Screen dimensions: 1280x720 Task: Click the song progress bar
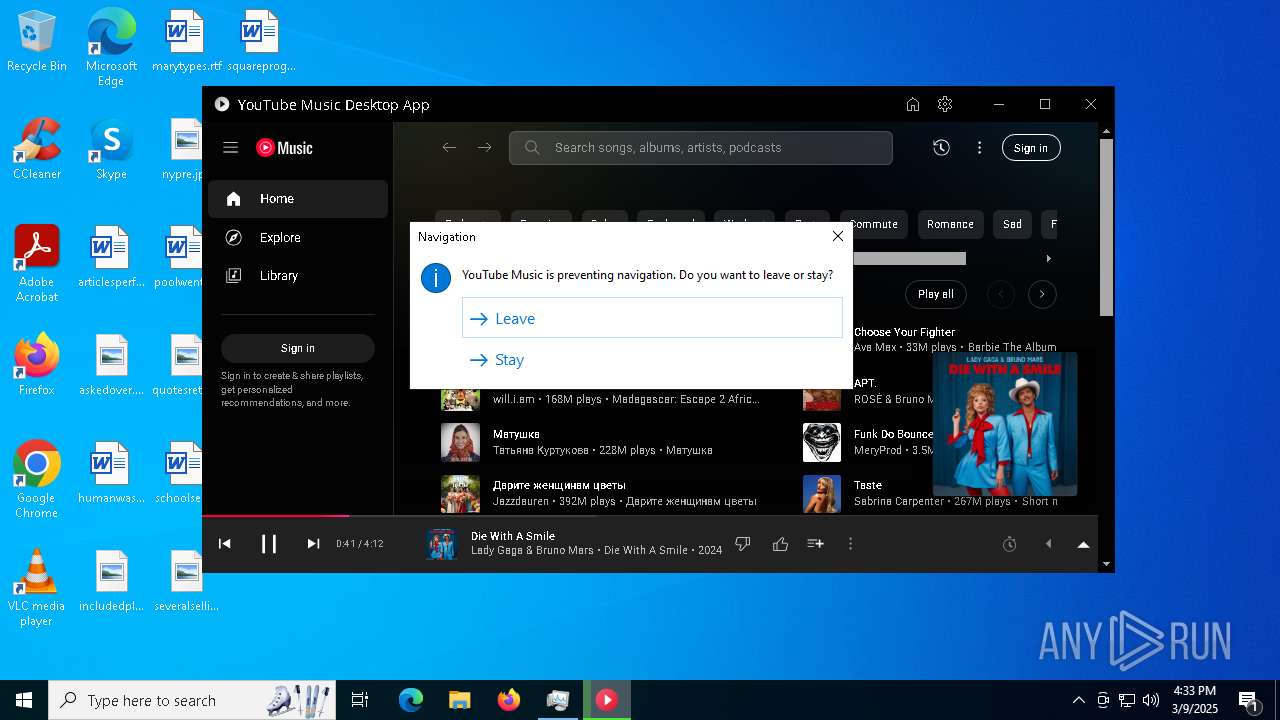coord(650,516)
